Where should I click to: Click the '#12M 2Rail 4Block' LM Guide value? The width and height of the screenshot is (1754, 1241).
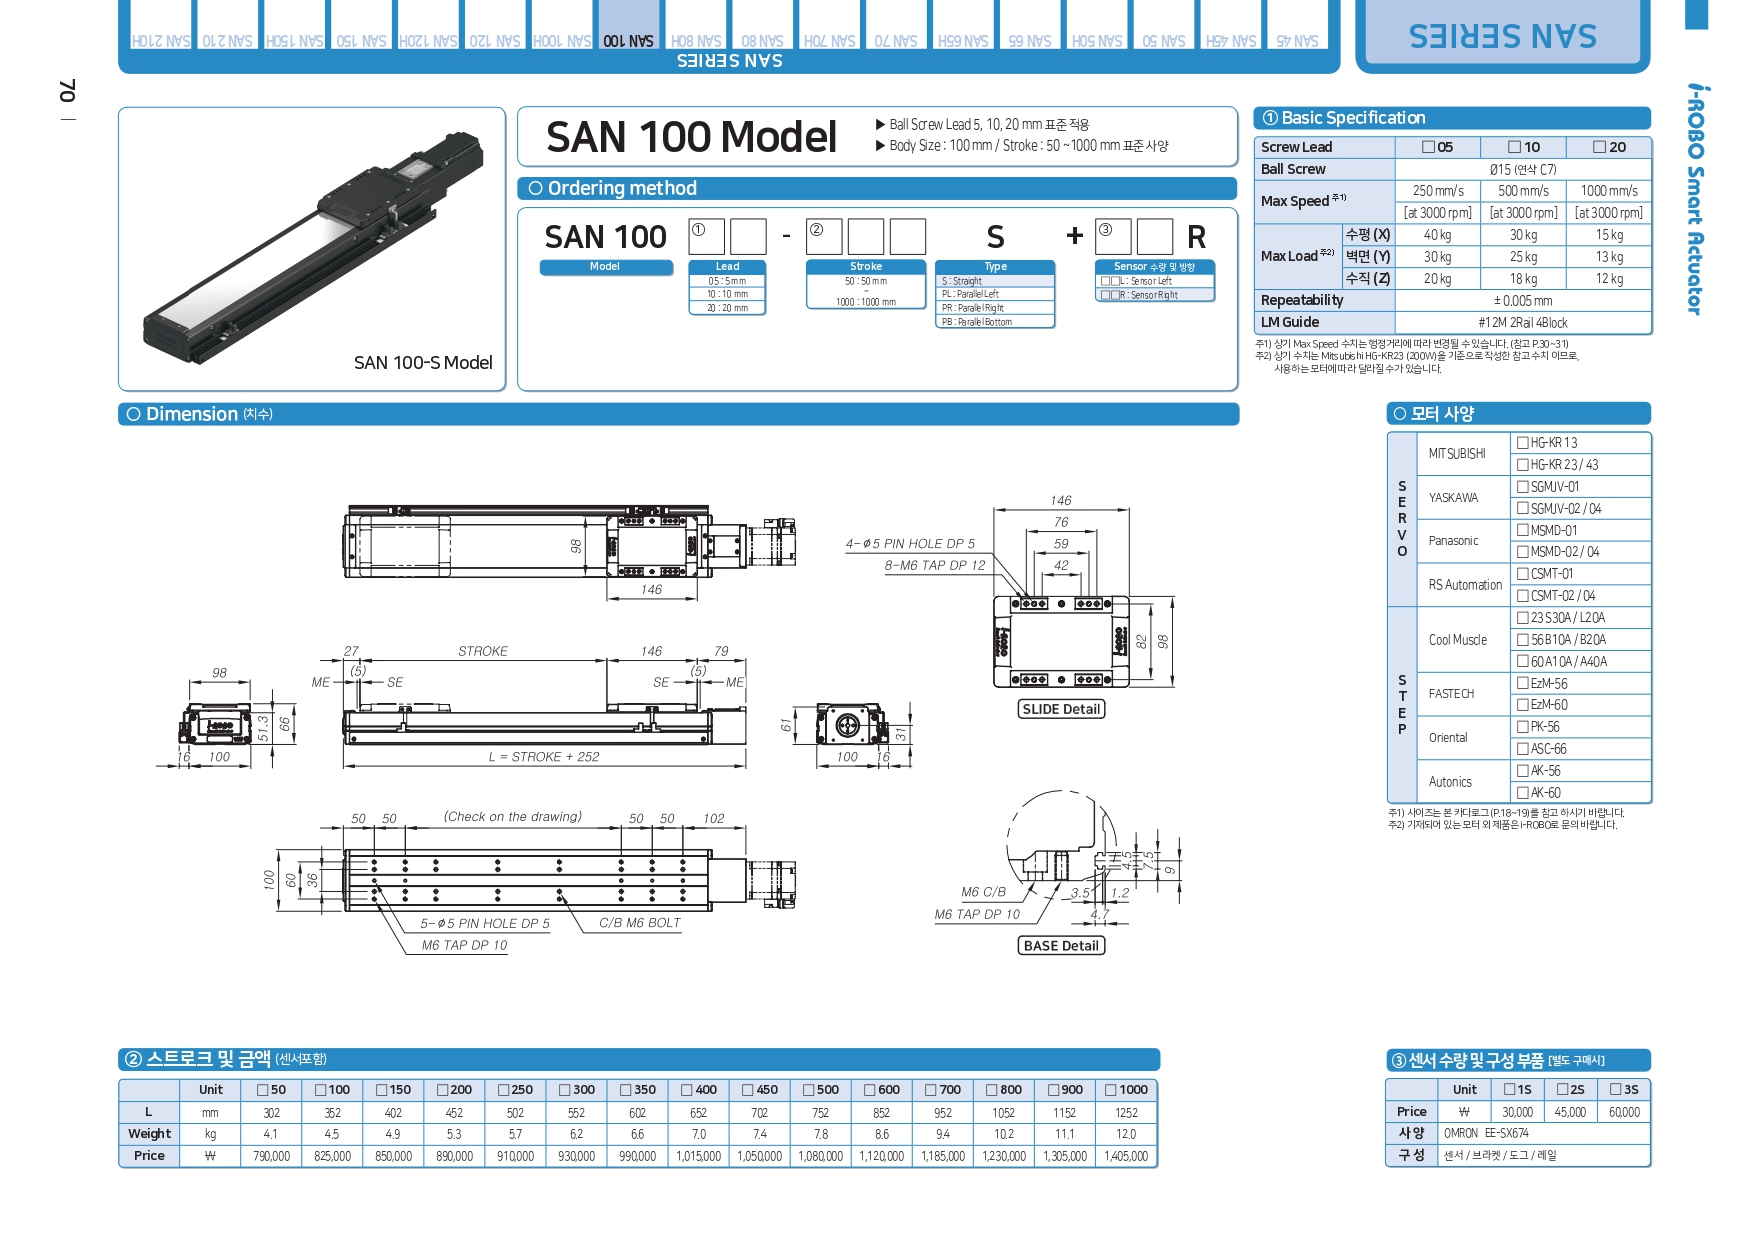(x=1523, y=323)
